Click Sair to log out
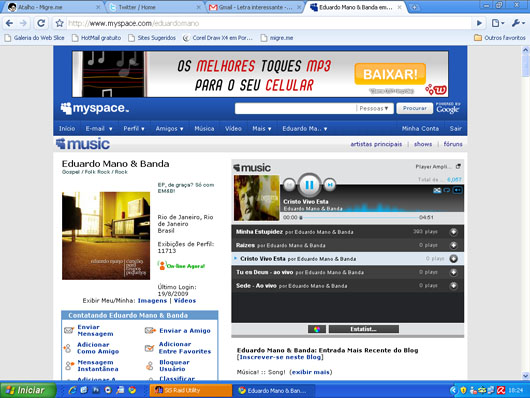This screenshot has width=530, height=398. pyautogui.click(x=455, y=128)
